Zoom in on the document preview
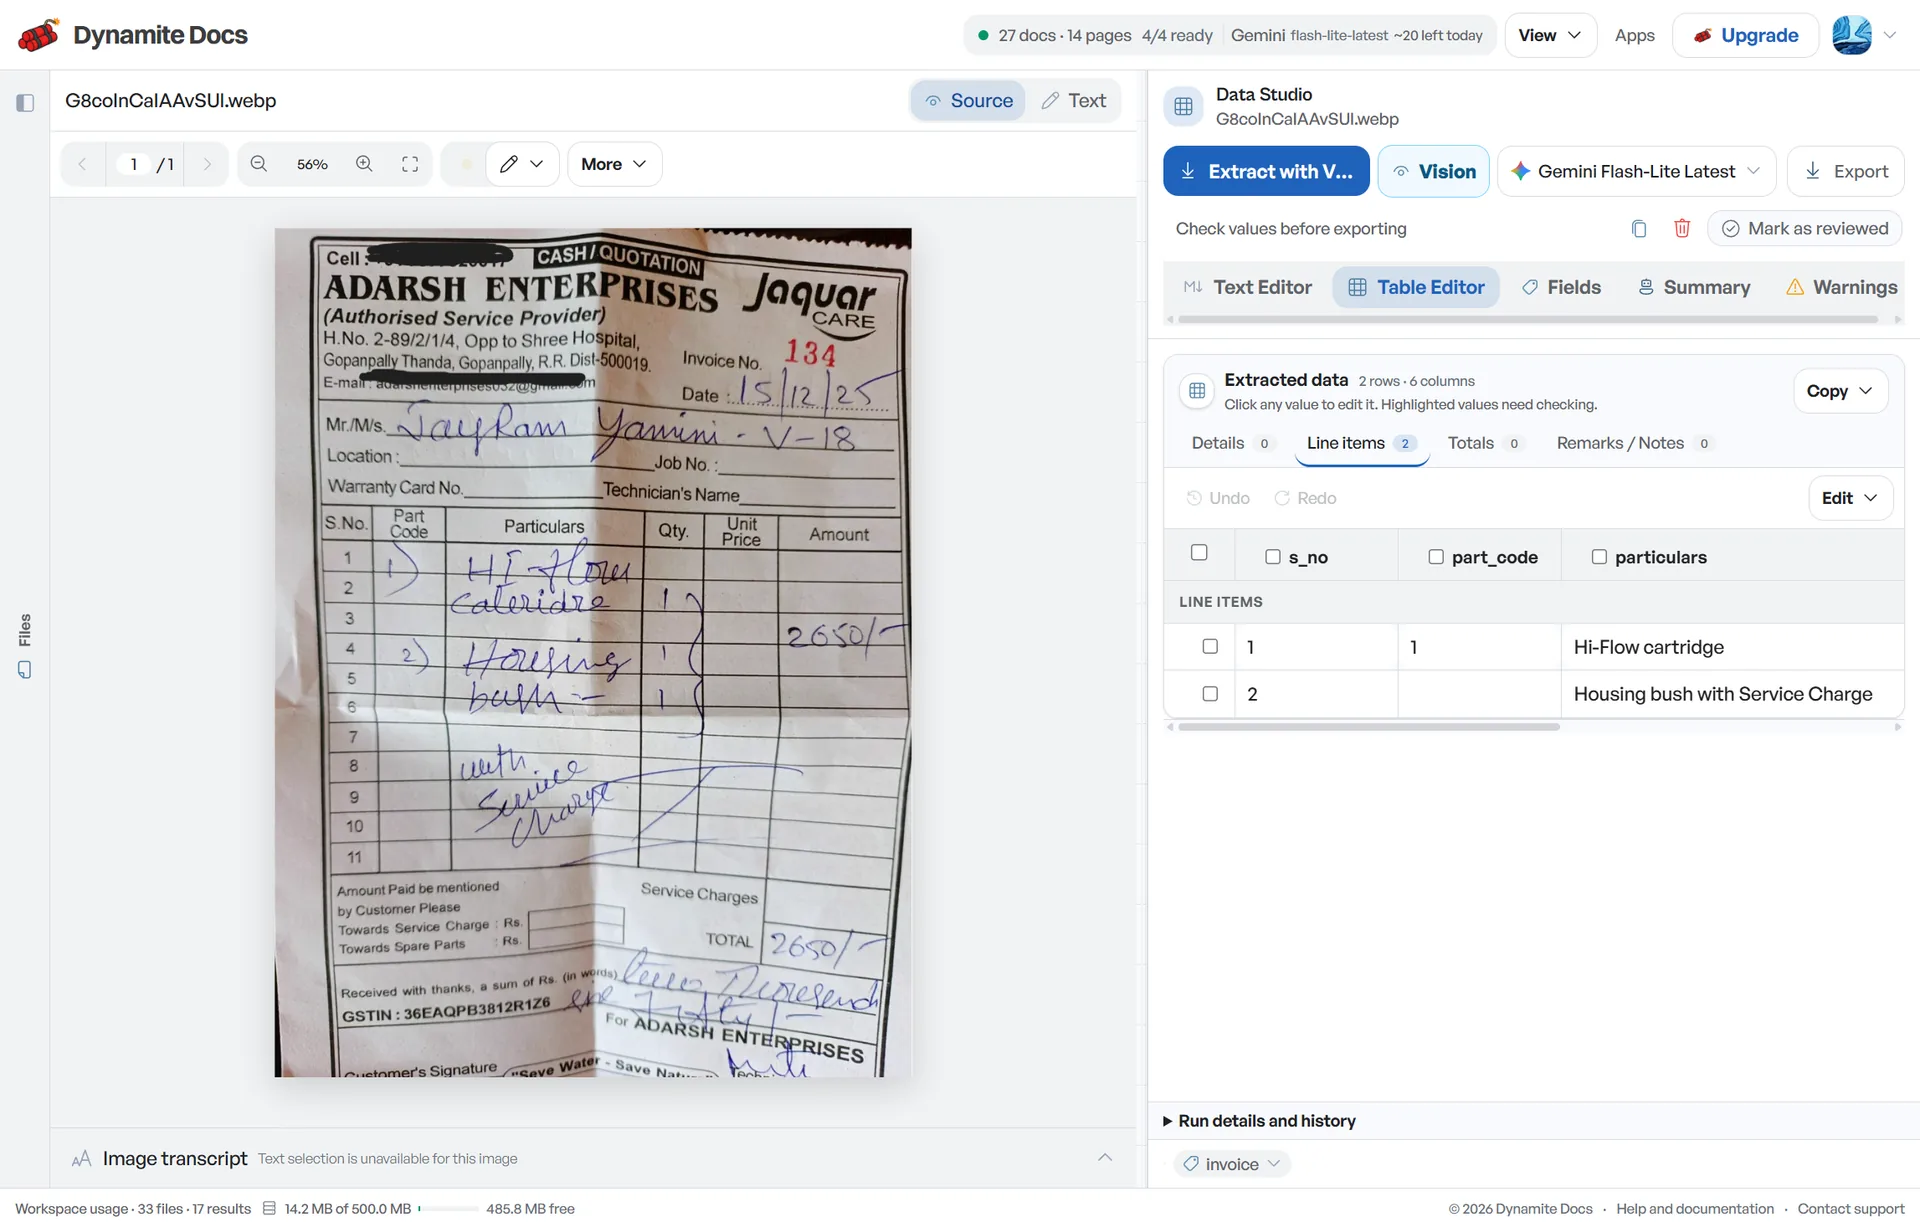Image resolution: width=1920 pixels, height=1228 pixels. click(365, 164)
